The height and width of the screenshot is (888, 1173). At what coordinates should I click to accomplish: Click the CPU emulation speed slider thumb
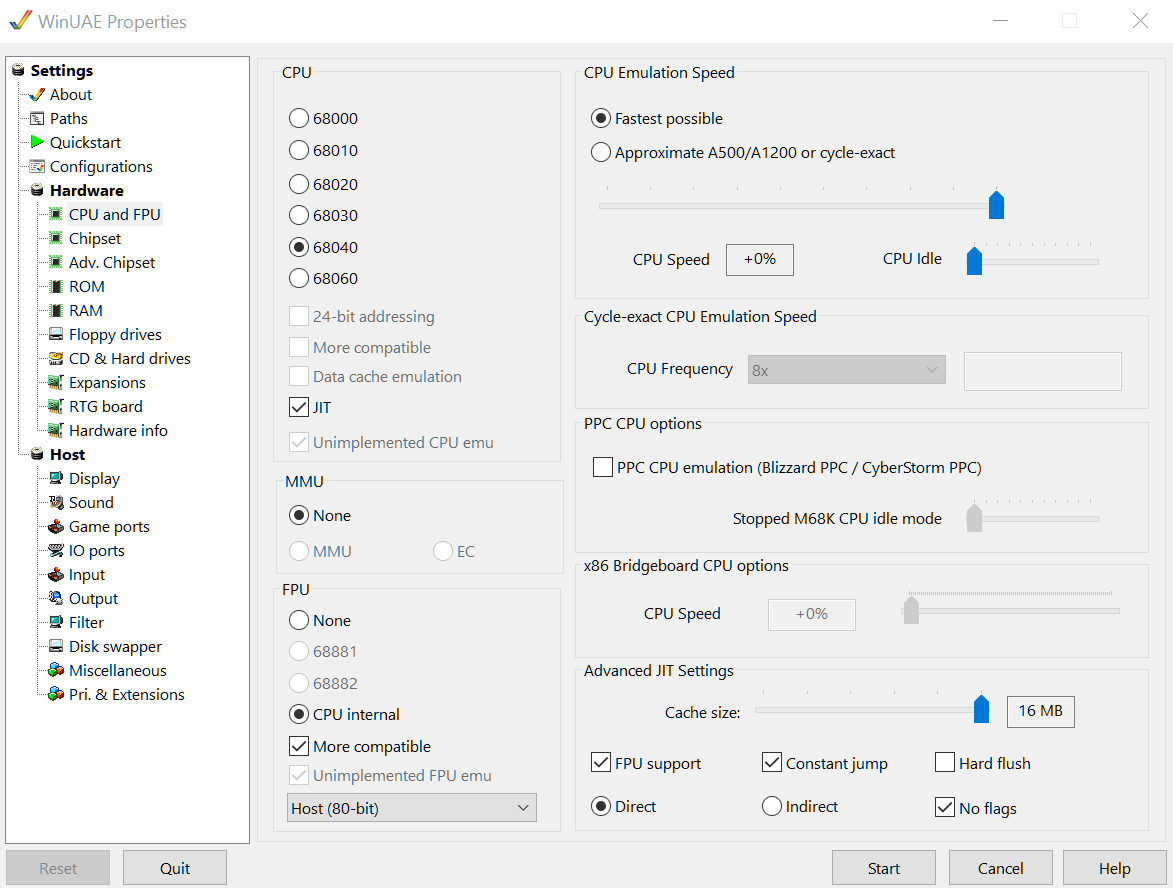[x=996, y=205]
